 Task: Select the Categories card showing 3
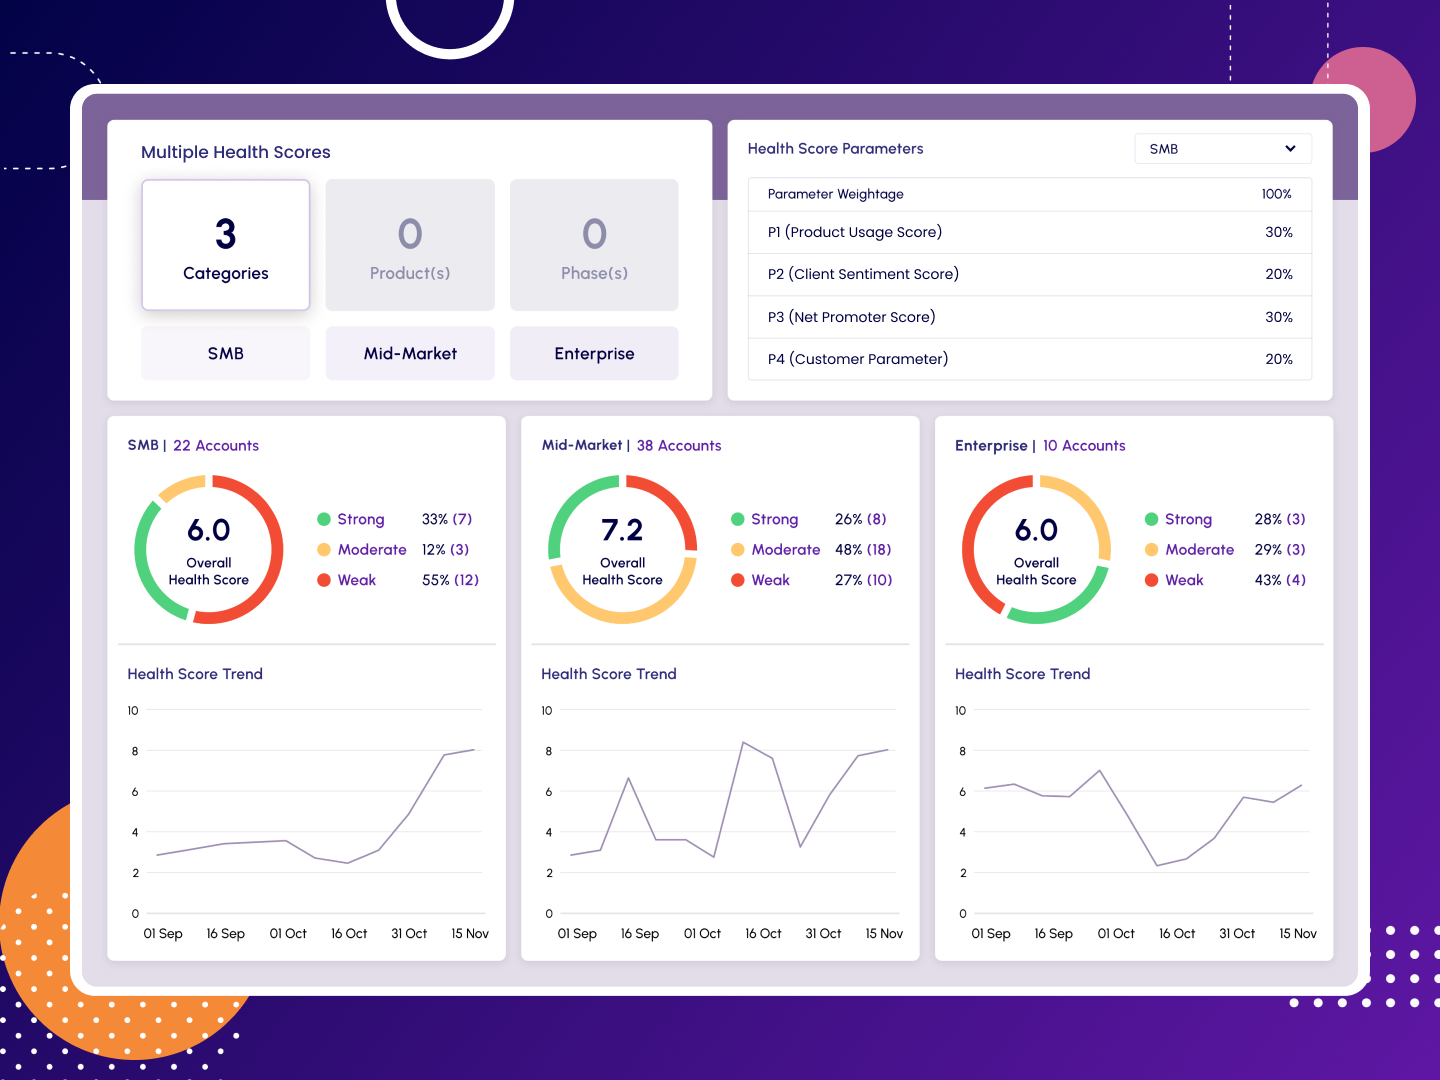point(225,244)
